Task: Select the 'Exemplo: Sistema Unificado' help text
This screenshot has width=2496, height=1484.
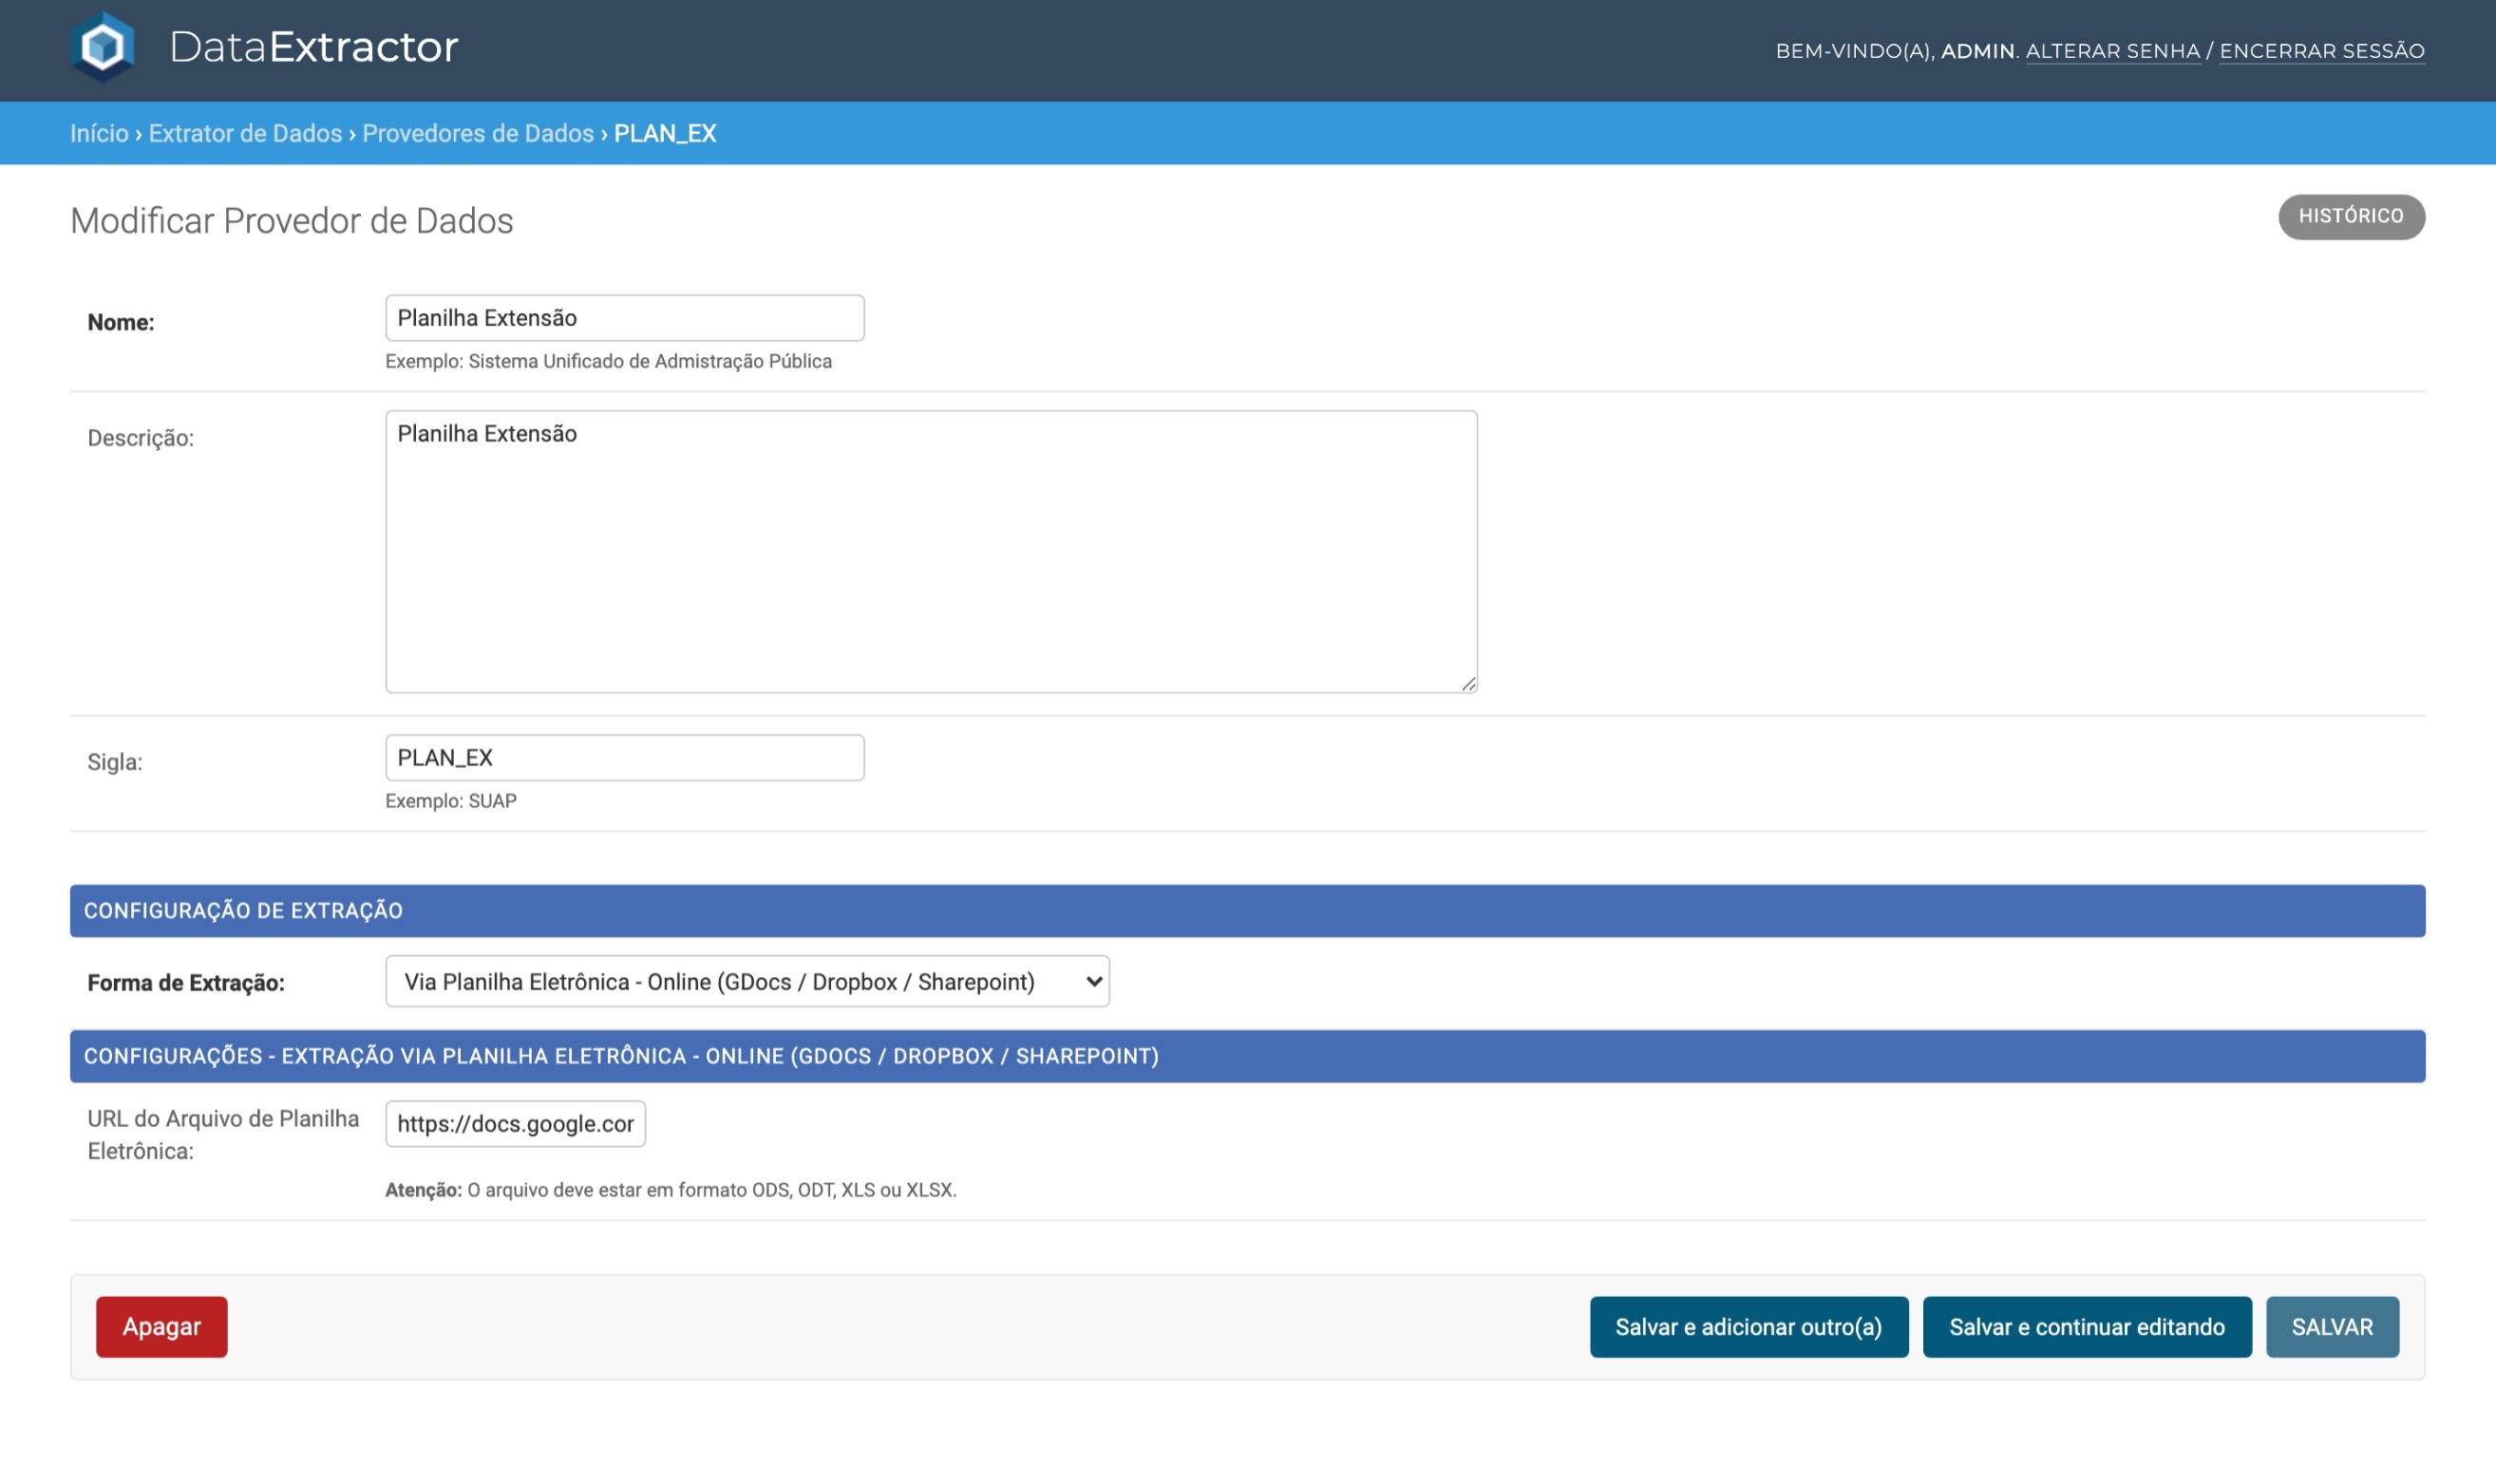Action: click(x=608, y=361)
